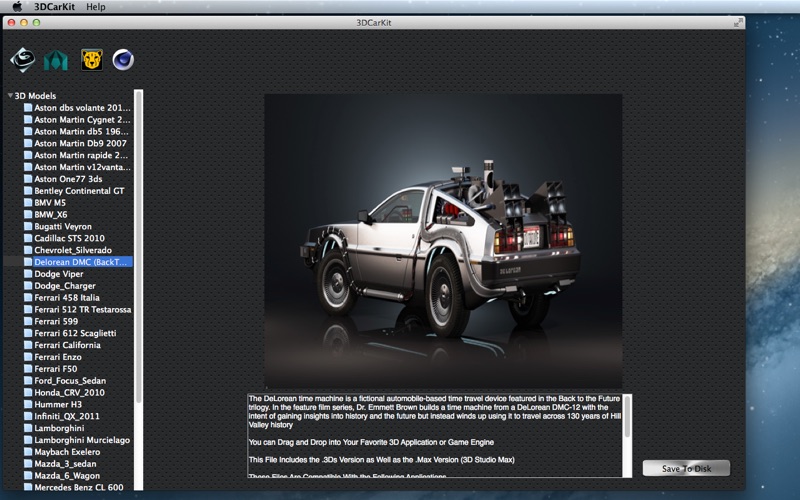The image size is (800, 500).
Task: Select Aston Martin rapide model
Action: coord(81,155)
